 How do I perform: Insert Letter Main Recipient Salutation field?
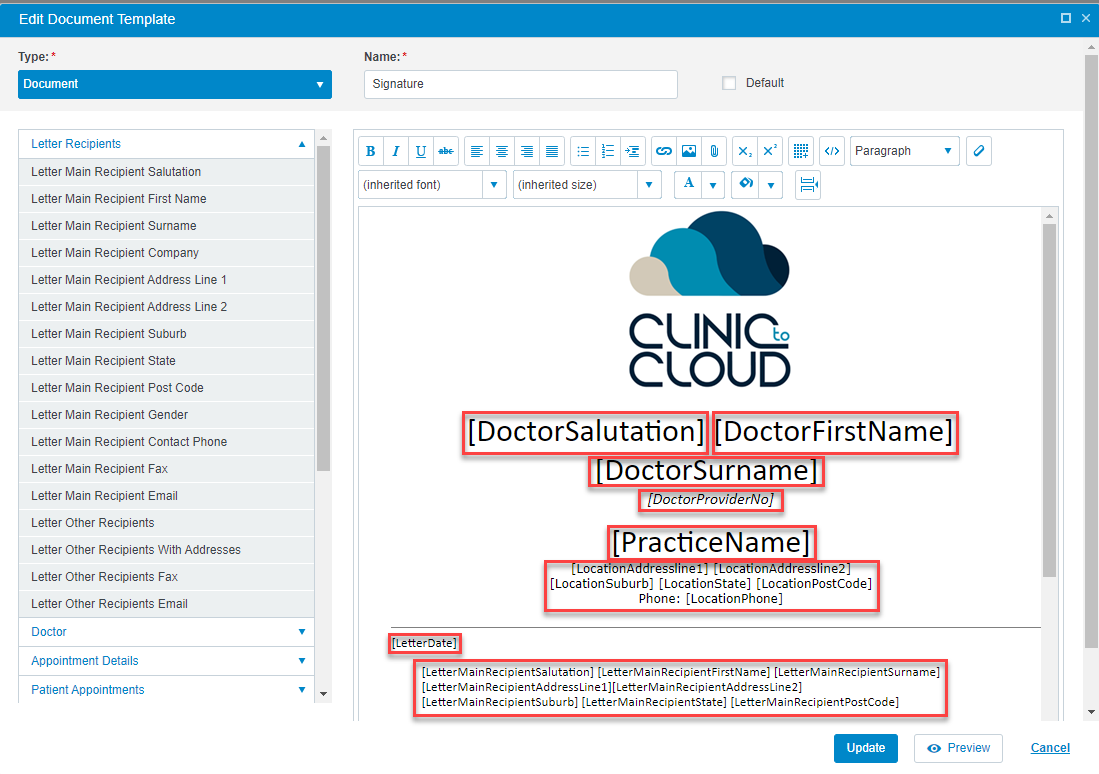(x=166, y=172)
